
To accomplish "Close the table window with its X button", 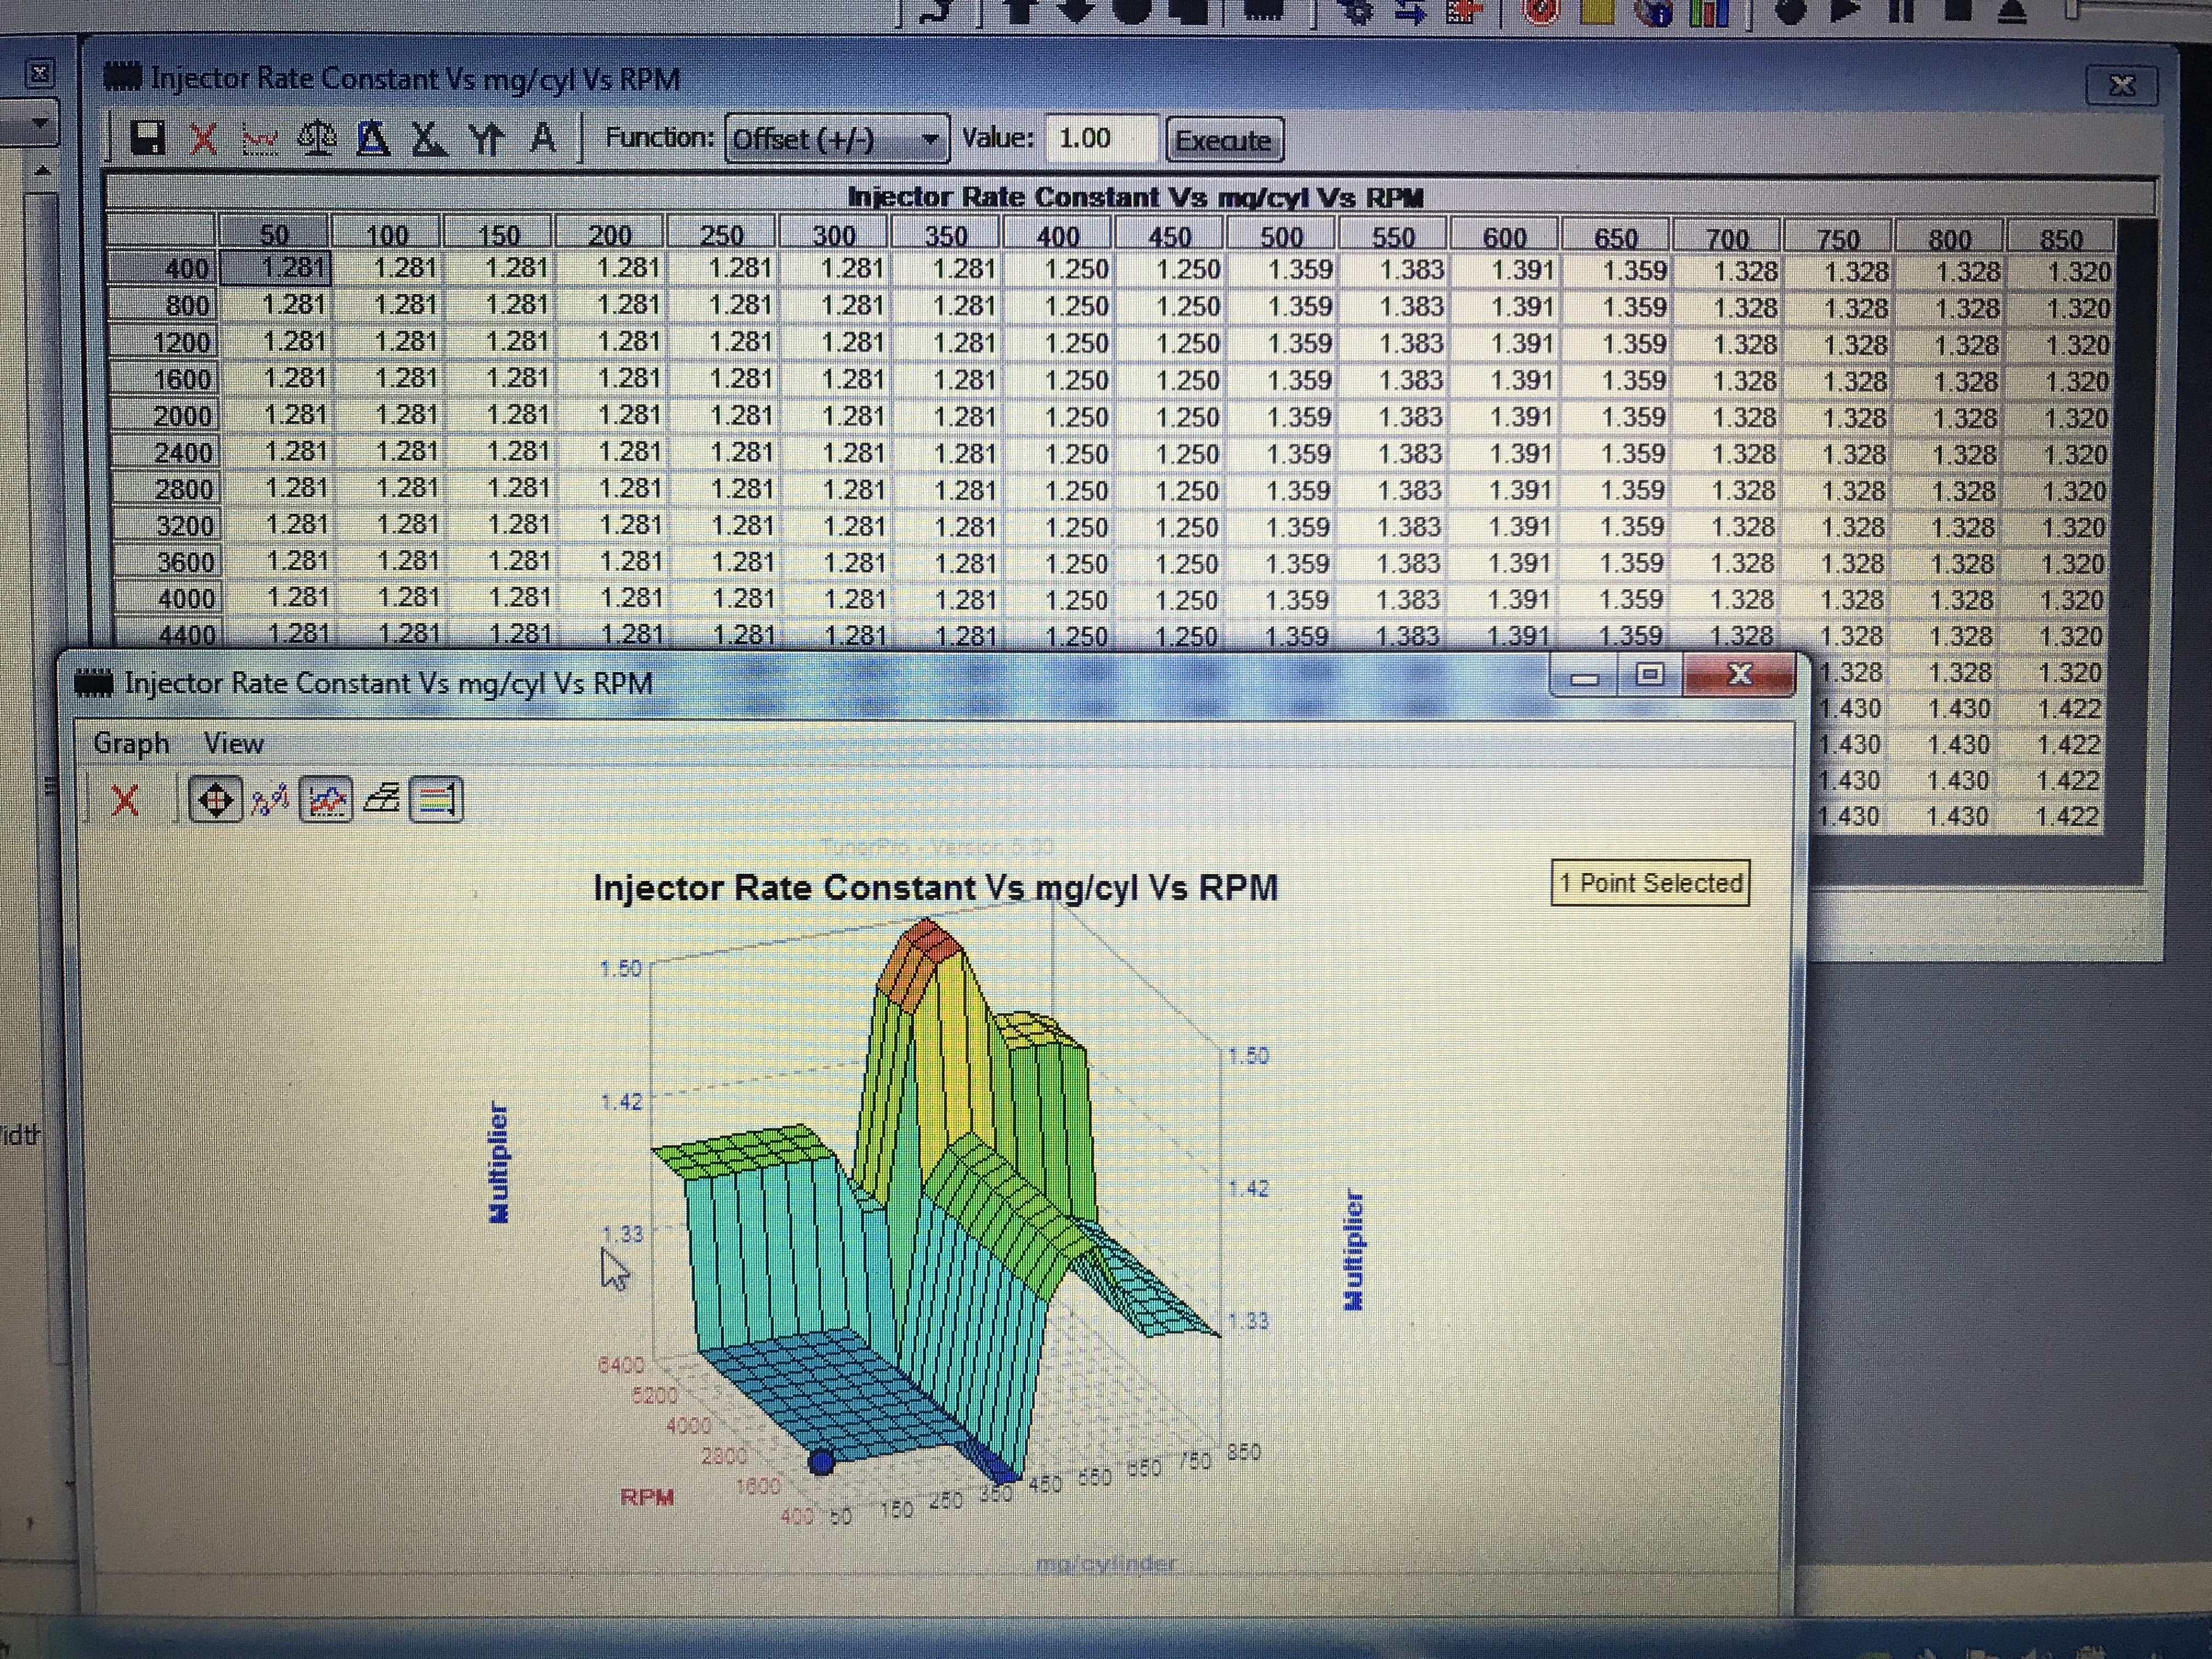I will pos(2121,86).
